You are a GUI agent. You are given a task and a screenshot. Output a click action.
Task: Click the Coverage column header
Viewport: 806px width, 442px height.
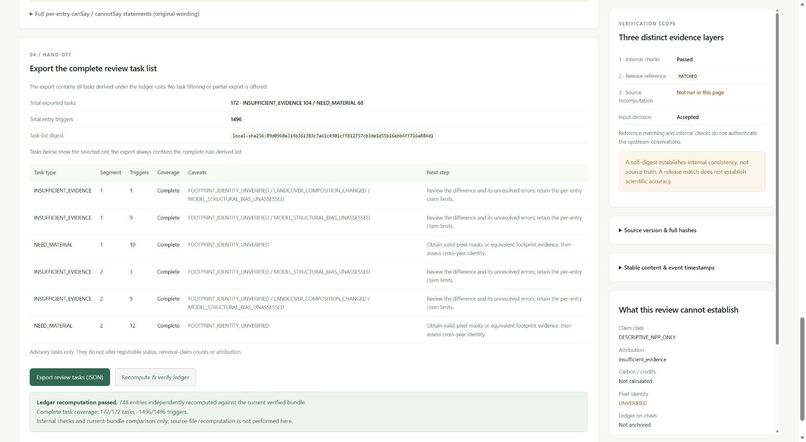tap(168, 173)
